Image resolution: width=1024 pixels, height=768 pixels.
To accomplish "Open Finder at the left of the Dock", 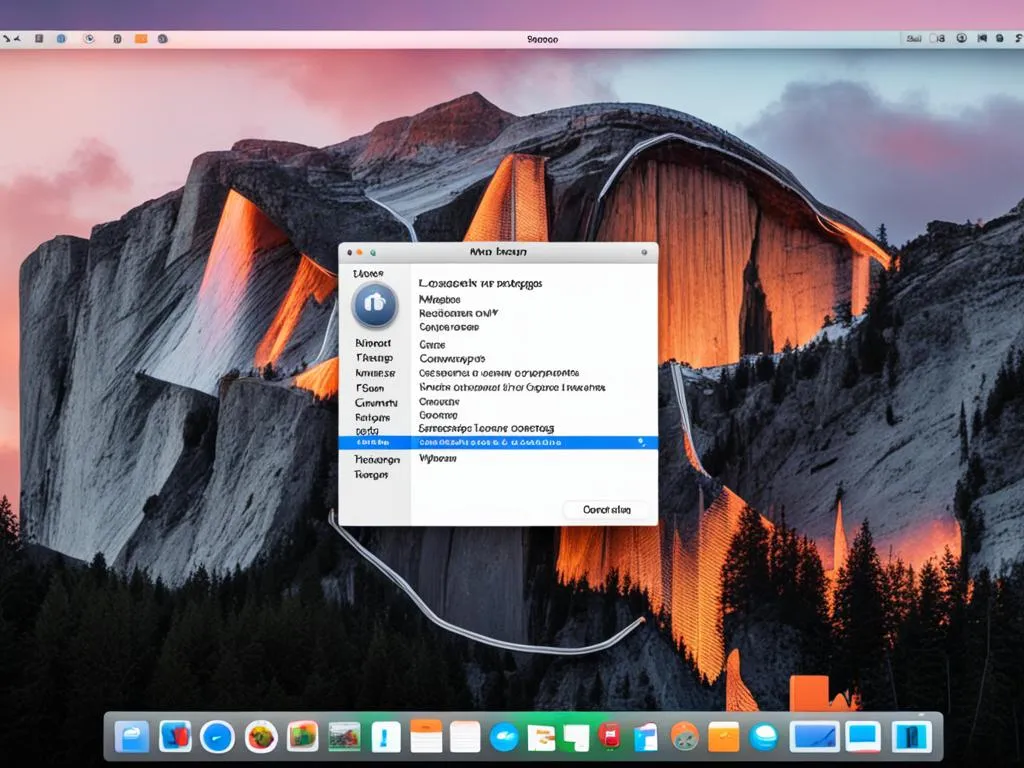I will pos(132,740).
